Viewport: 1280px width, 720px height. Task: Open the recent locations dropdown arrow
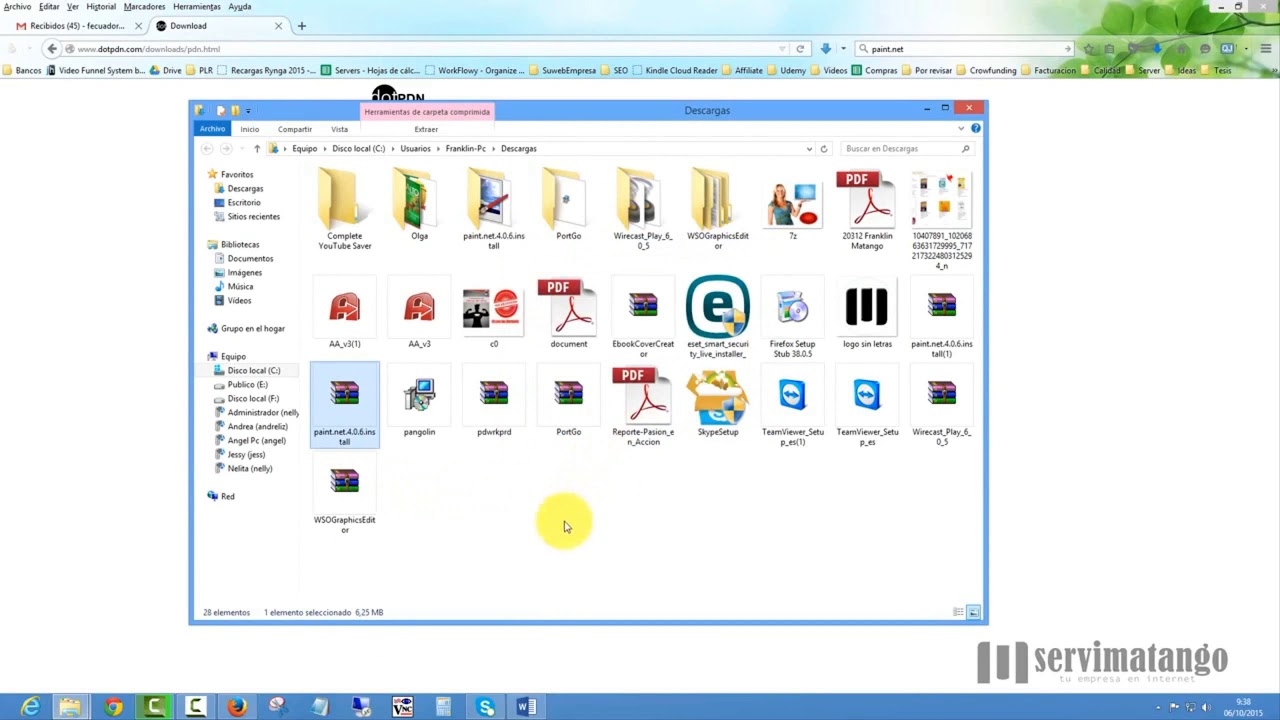pyautogui.click(x=241, y=148)
